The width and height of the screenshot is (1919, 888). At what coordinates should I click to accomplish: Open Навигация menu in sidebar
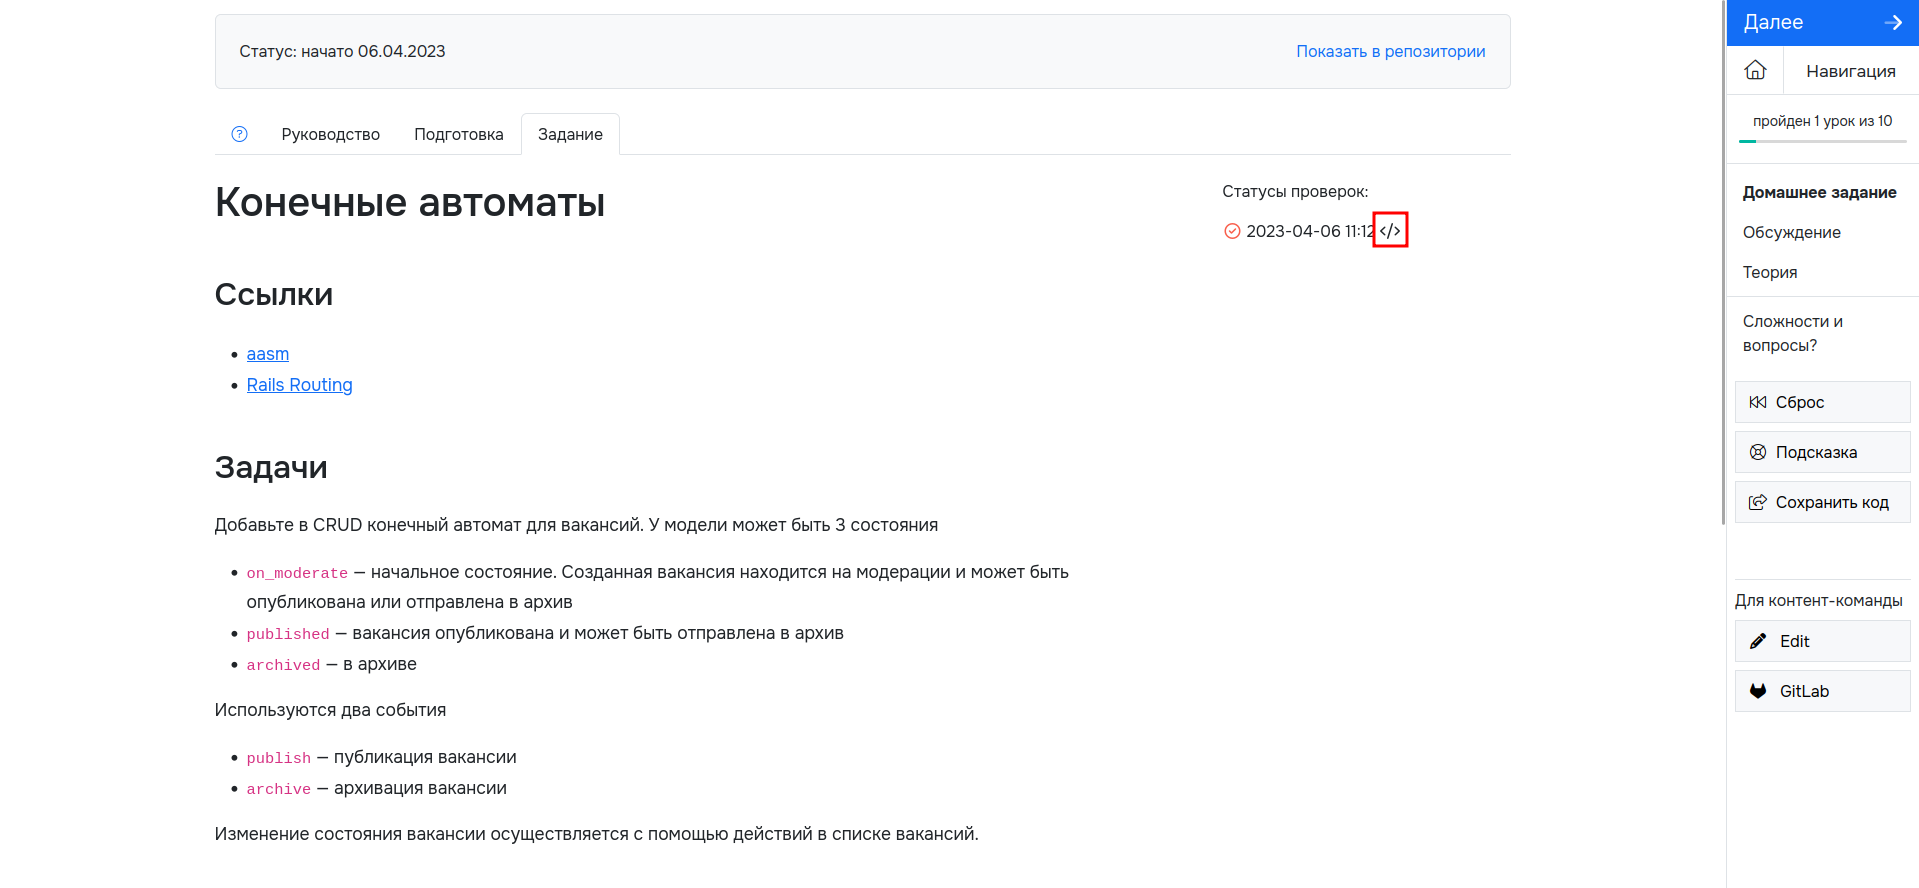(1850, 71)
